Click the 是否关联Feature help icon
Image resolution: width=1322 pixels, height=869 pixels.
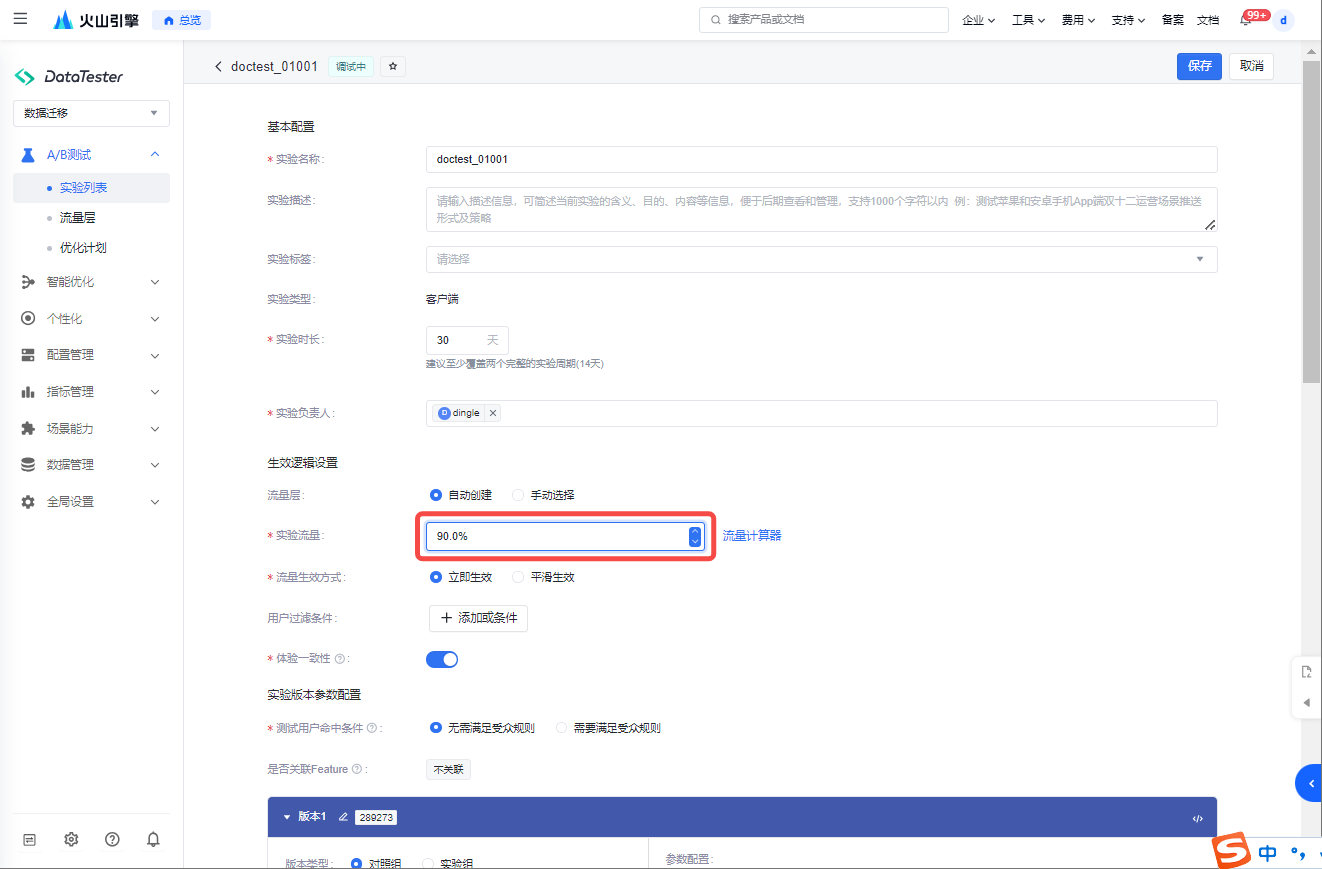coord(357,769)
